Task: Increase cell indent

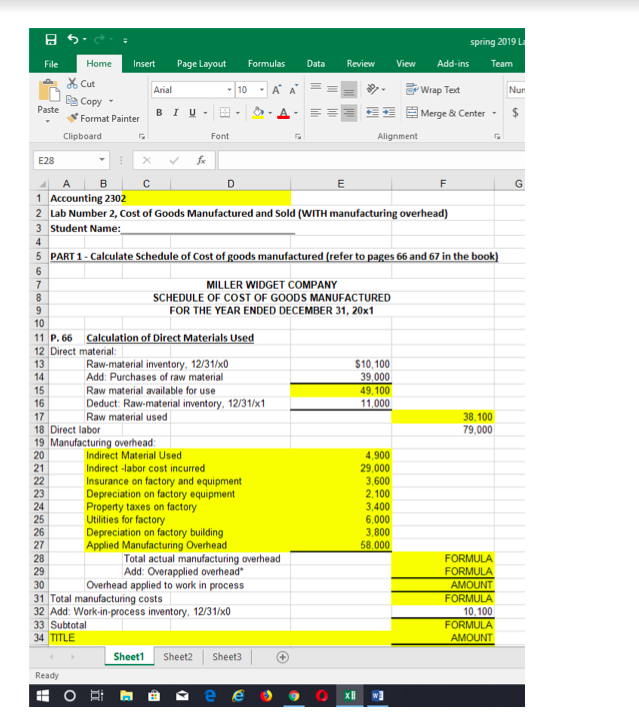Action: tap(389, 113)
